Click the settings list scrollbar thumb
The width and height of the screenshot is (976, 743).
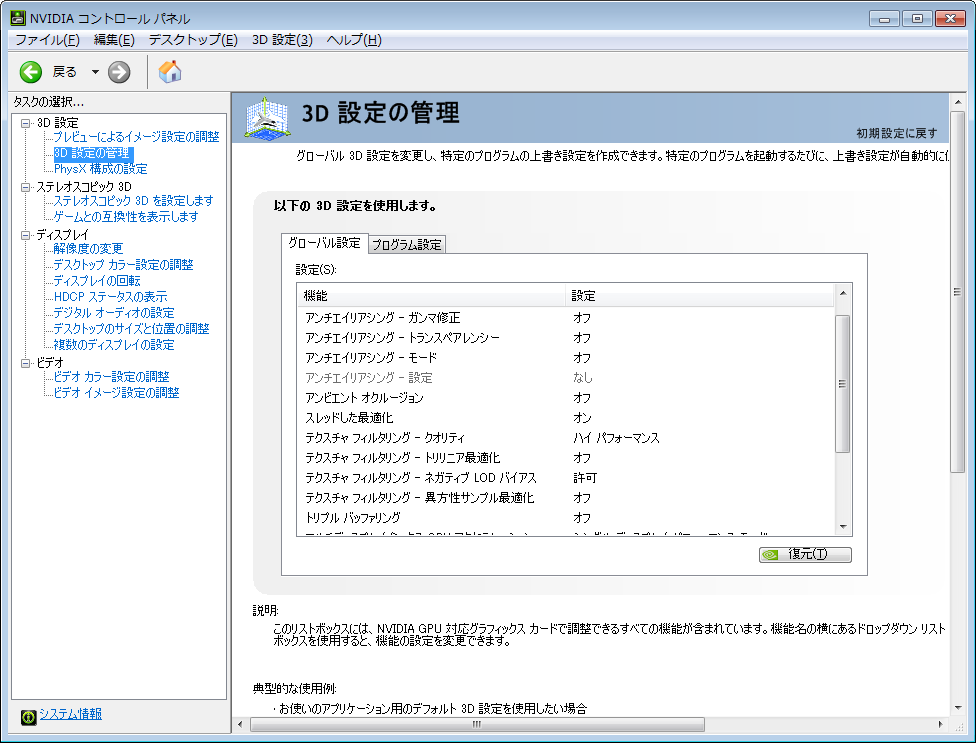coord(843,384)
